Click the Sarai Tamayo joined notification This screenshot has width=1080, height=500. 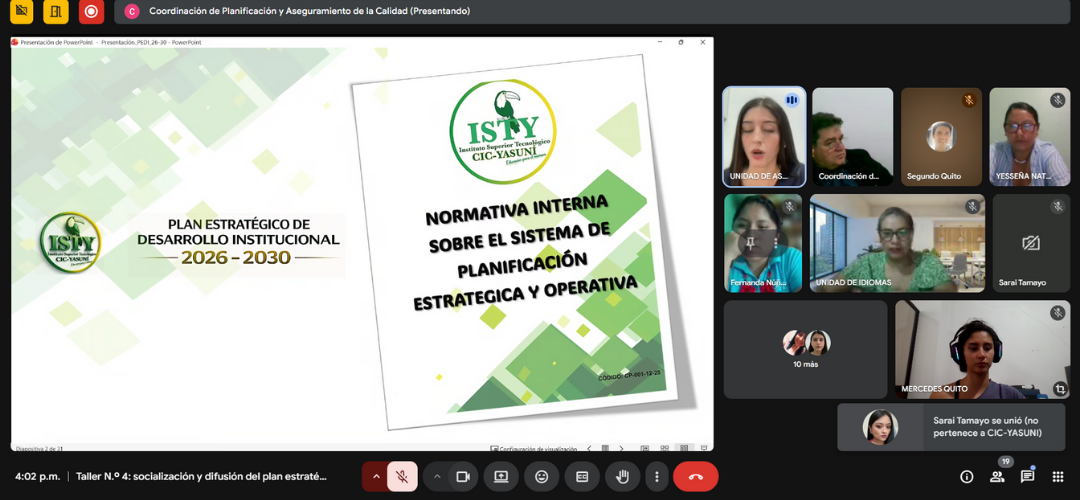coord(952,427)
